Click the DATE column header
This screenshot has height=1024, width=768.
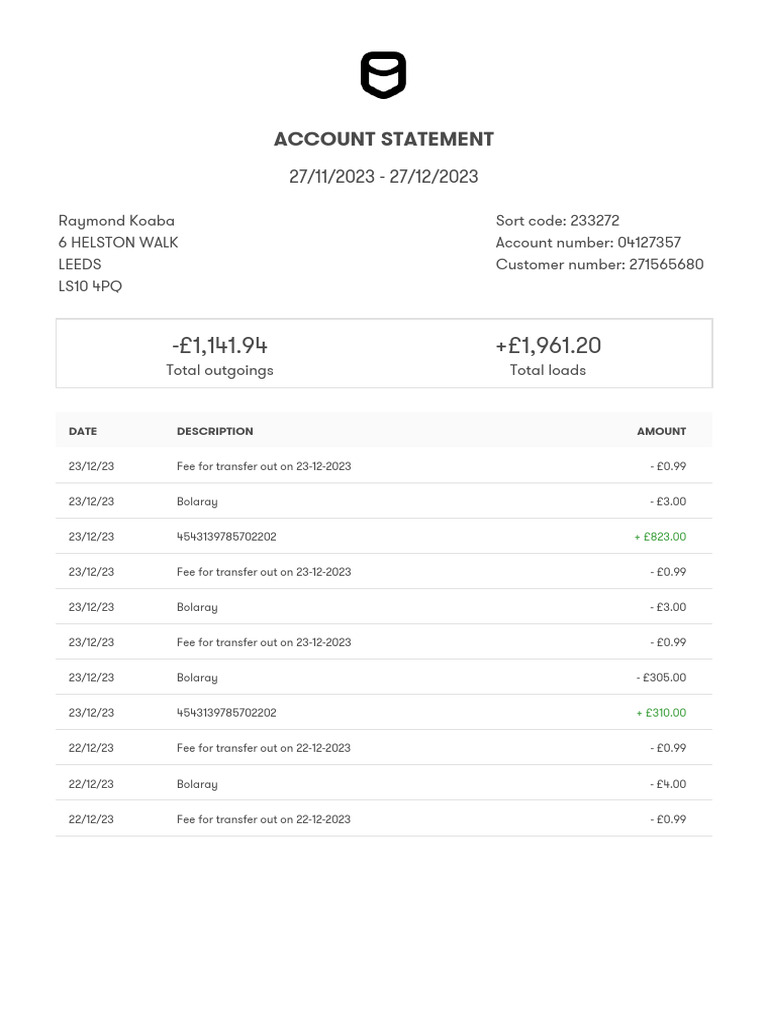[x=83, y=432]
